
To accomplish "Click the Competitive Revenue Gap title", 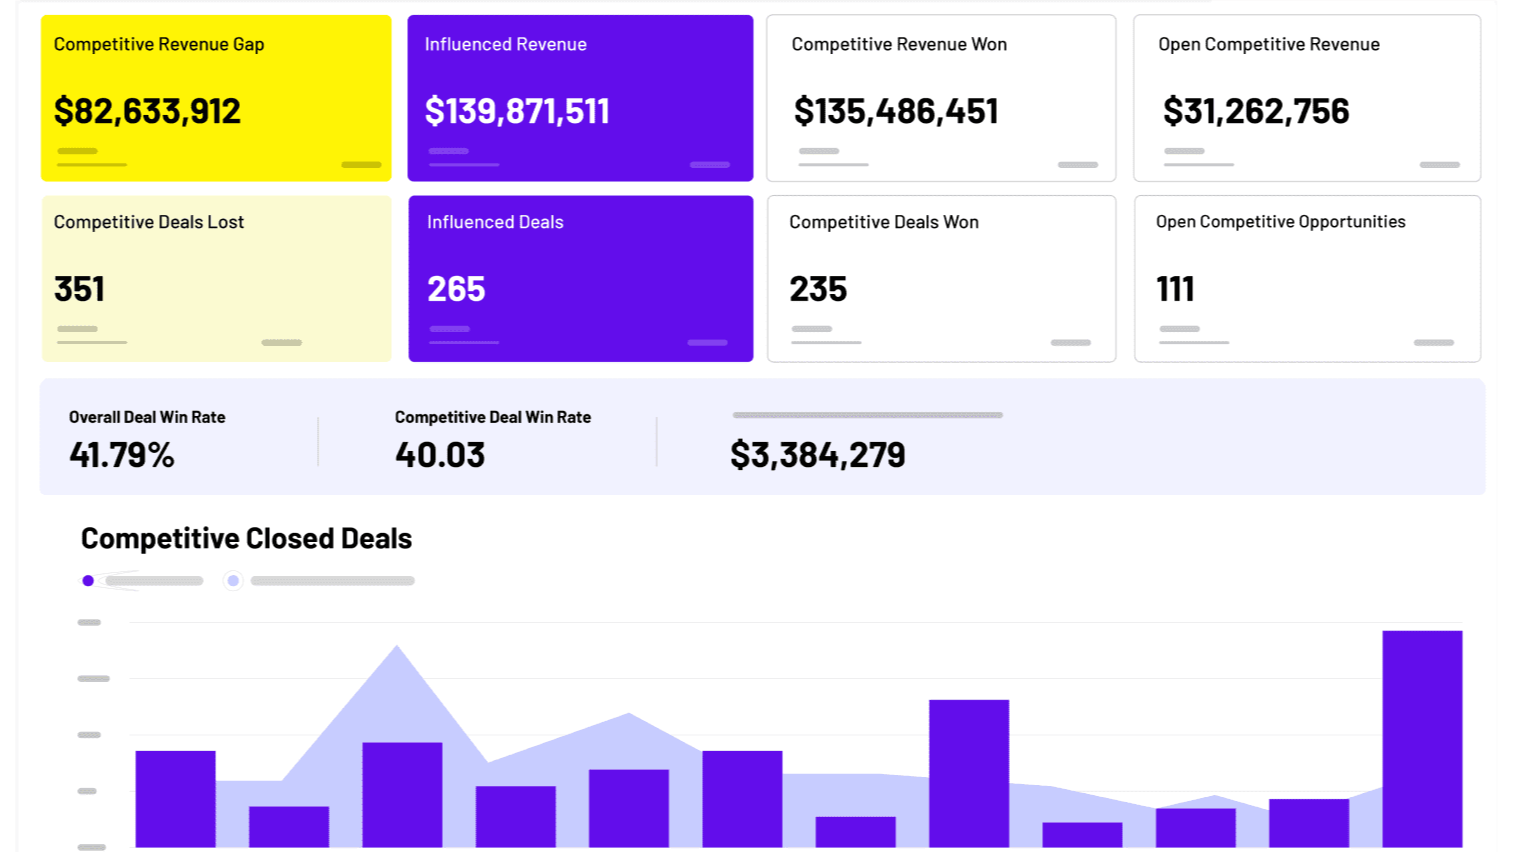I will click(159, 44).
